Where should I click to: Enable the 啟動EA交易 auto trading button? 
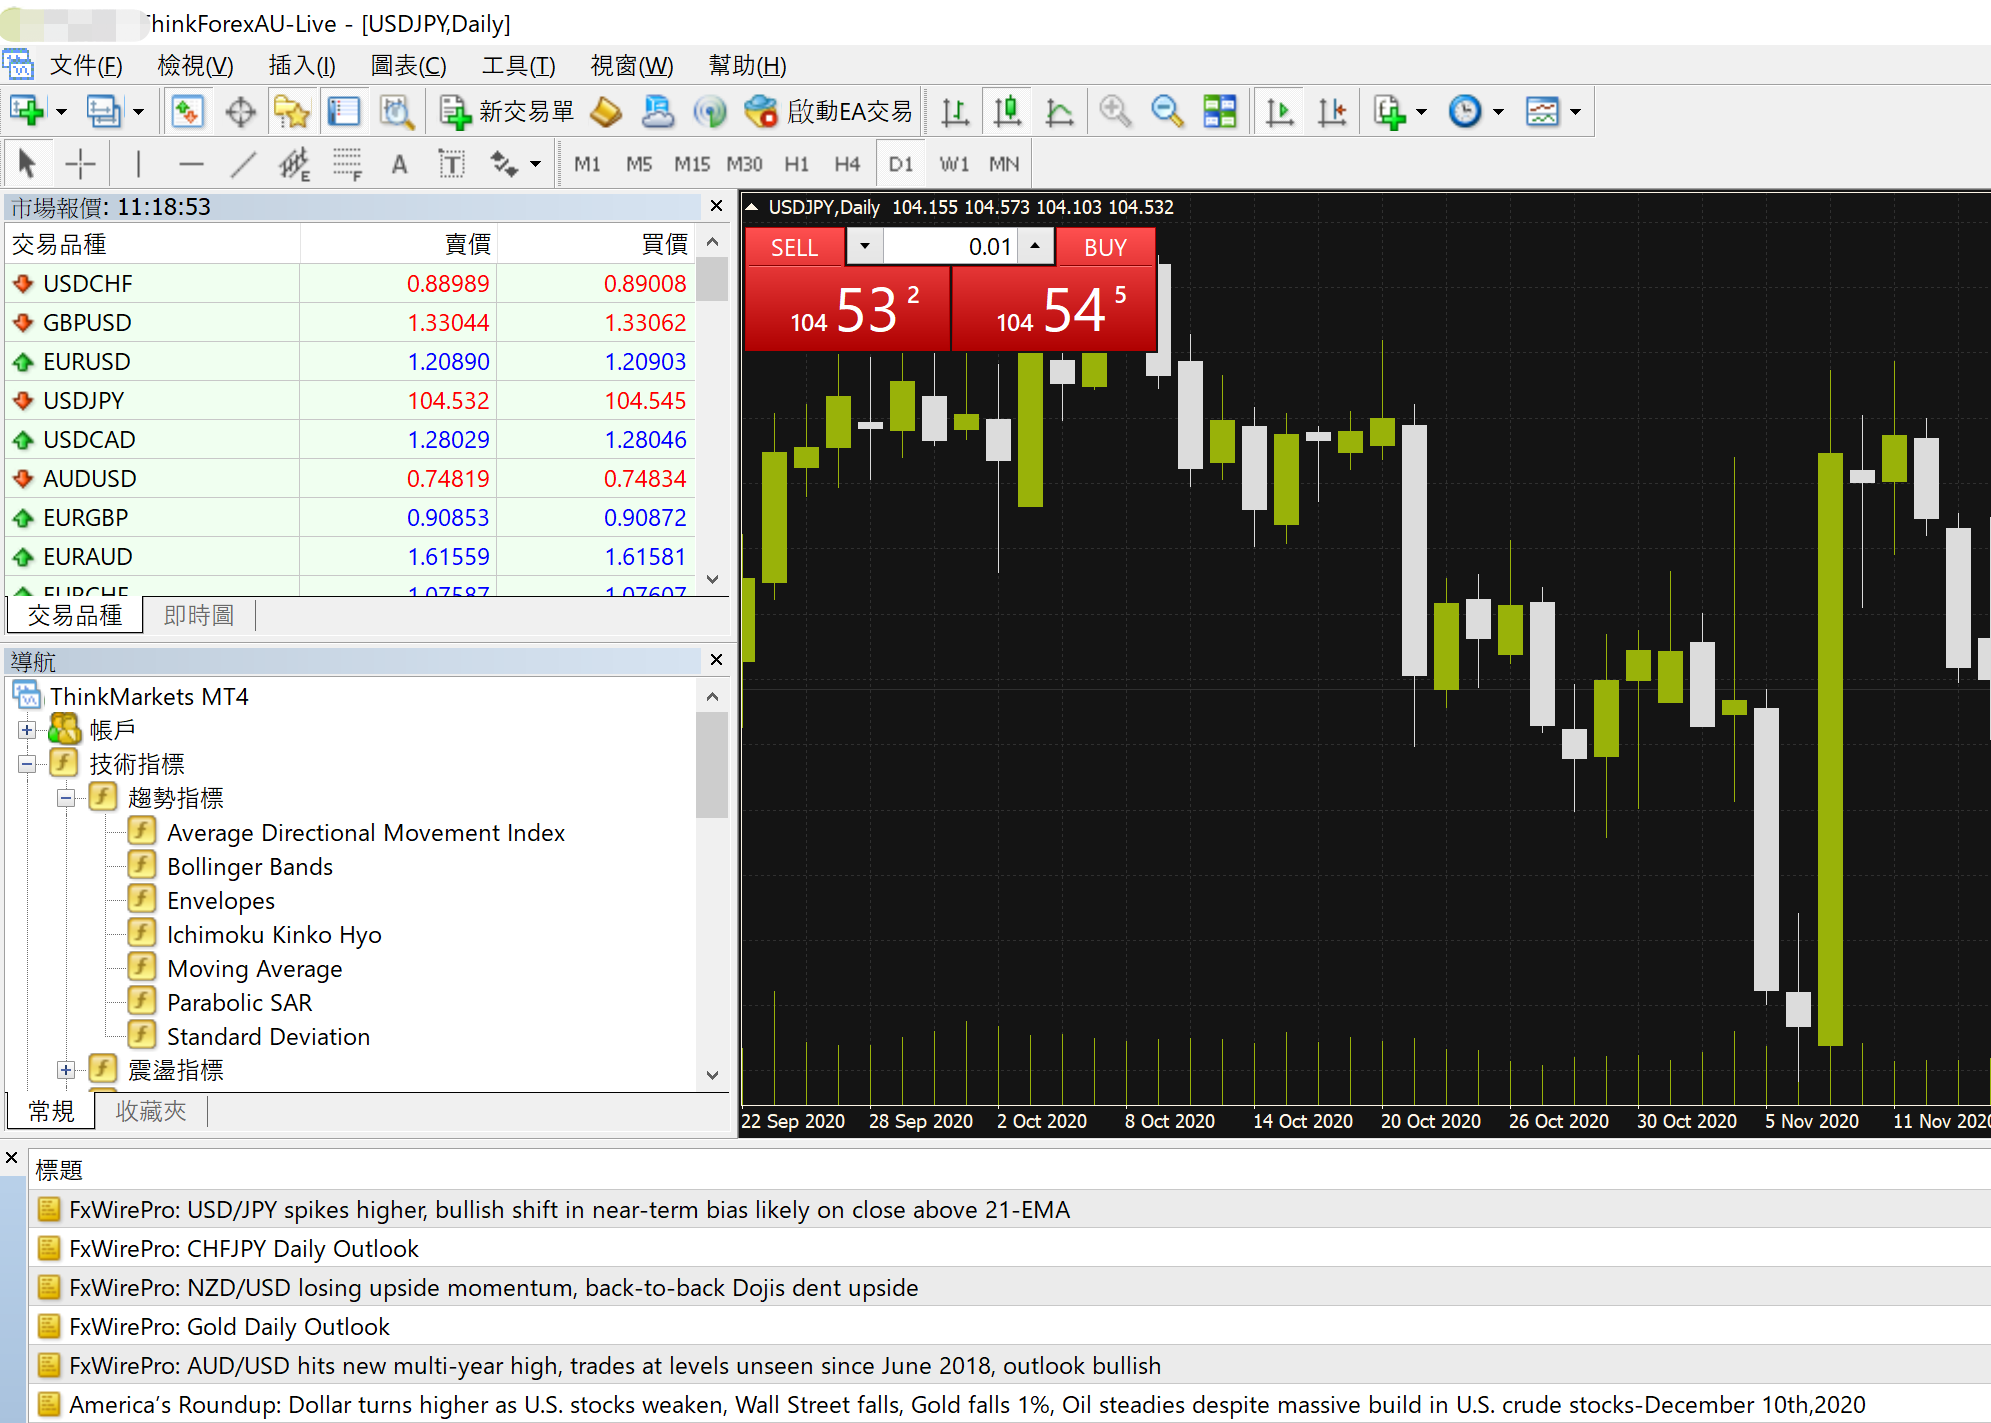(830, 112)
